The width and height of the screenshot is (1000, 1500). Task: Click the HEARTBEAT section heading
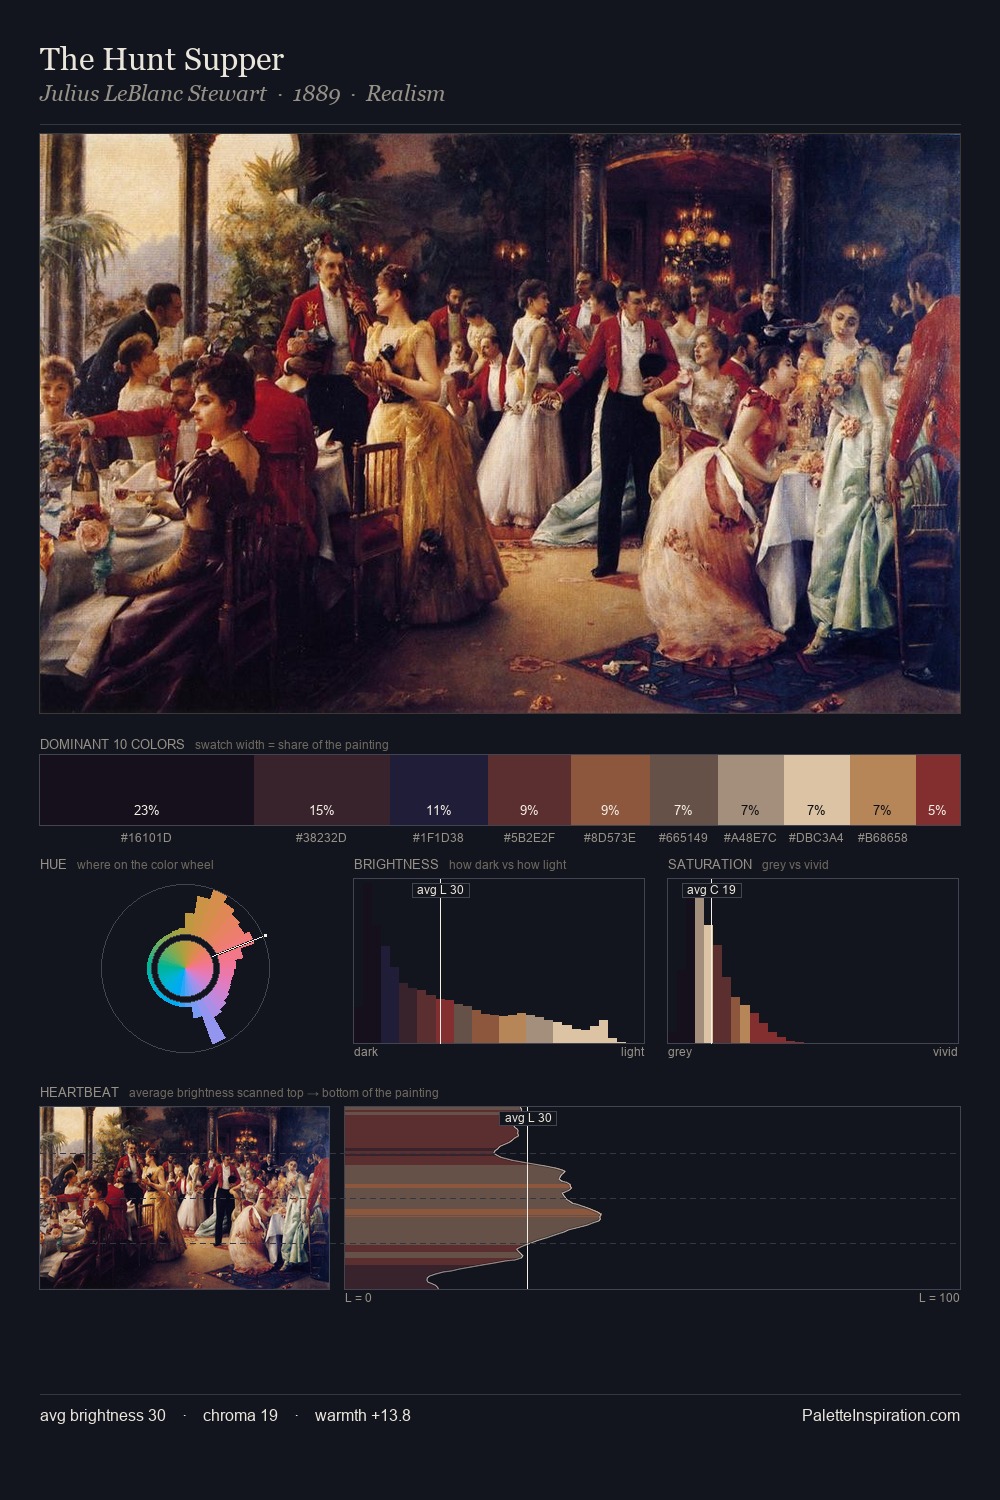coord(79,1092)
